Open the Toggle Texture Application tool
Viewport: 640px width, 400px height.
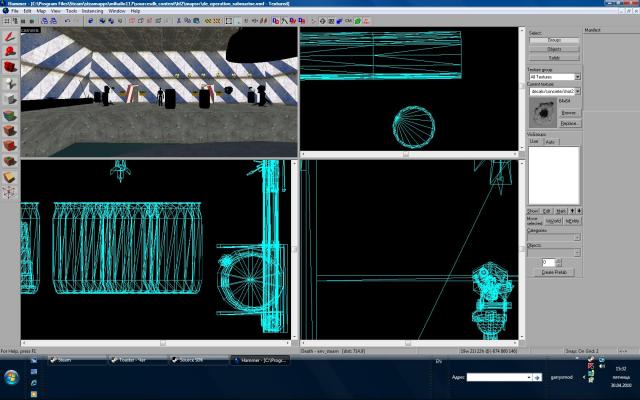coord(10,115)
